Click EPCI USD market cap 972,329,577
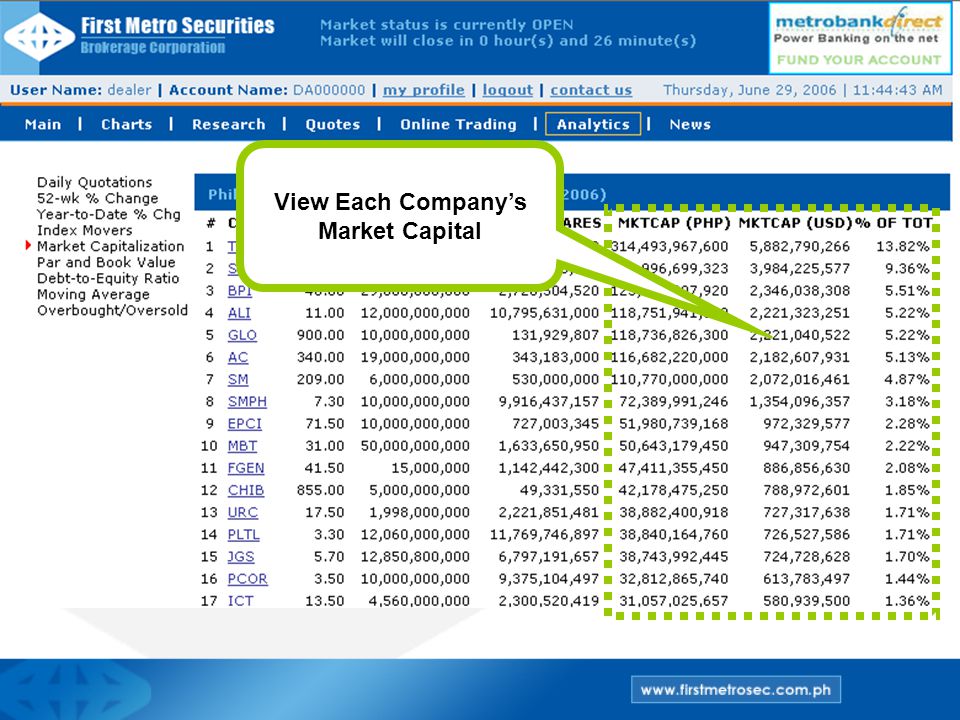Viewport: 960px width, 720px height. [806, 423]
